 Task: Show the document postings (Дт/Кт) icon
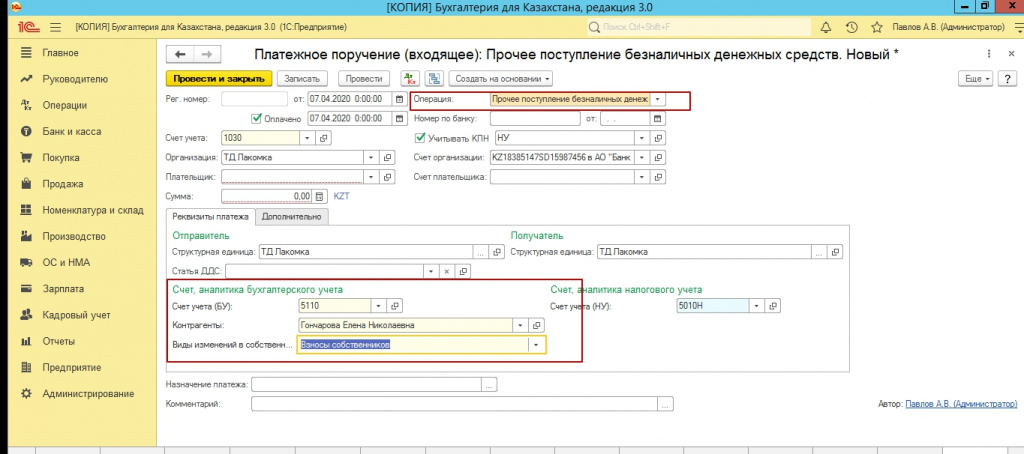point(409,78)
